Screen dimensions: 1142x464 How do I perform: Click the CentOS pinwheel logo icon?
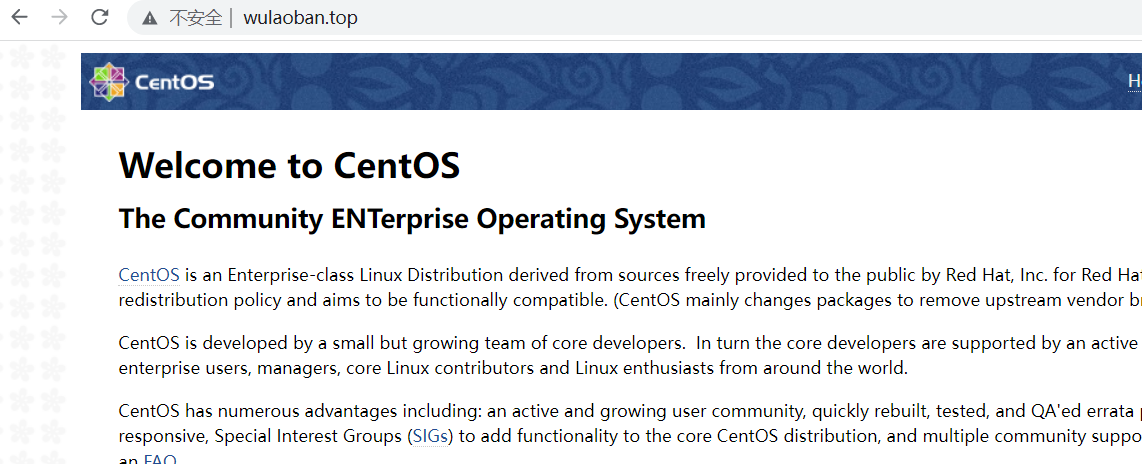tap(108, 82)
